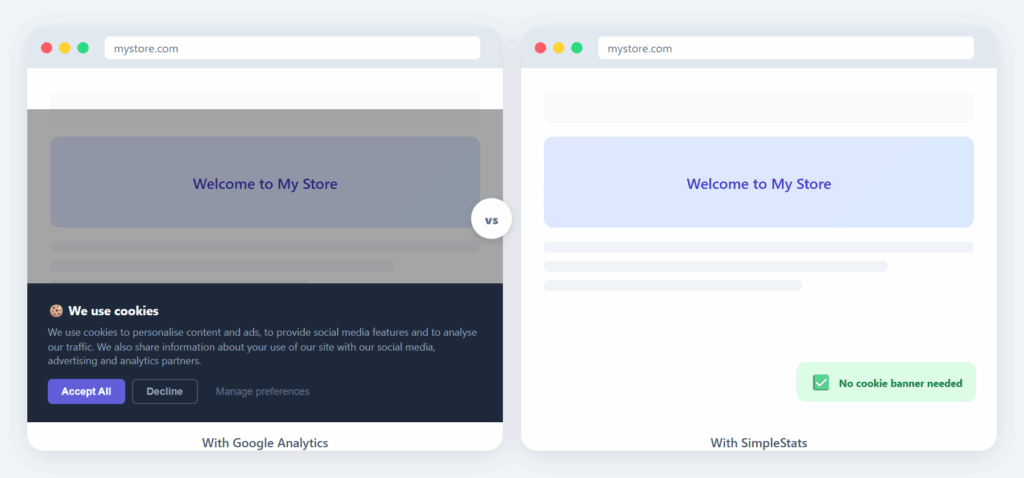The height and width of the screenshot is (478, 1024).
Task: Click the 'No cookie banner needed' text
Action: pos(901,383)
